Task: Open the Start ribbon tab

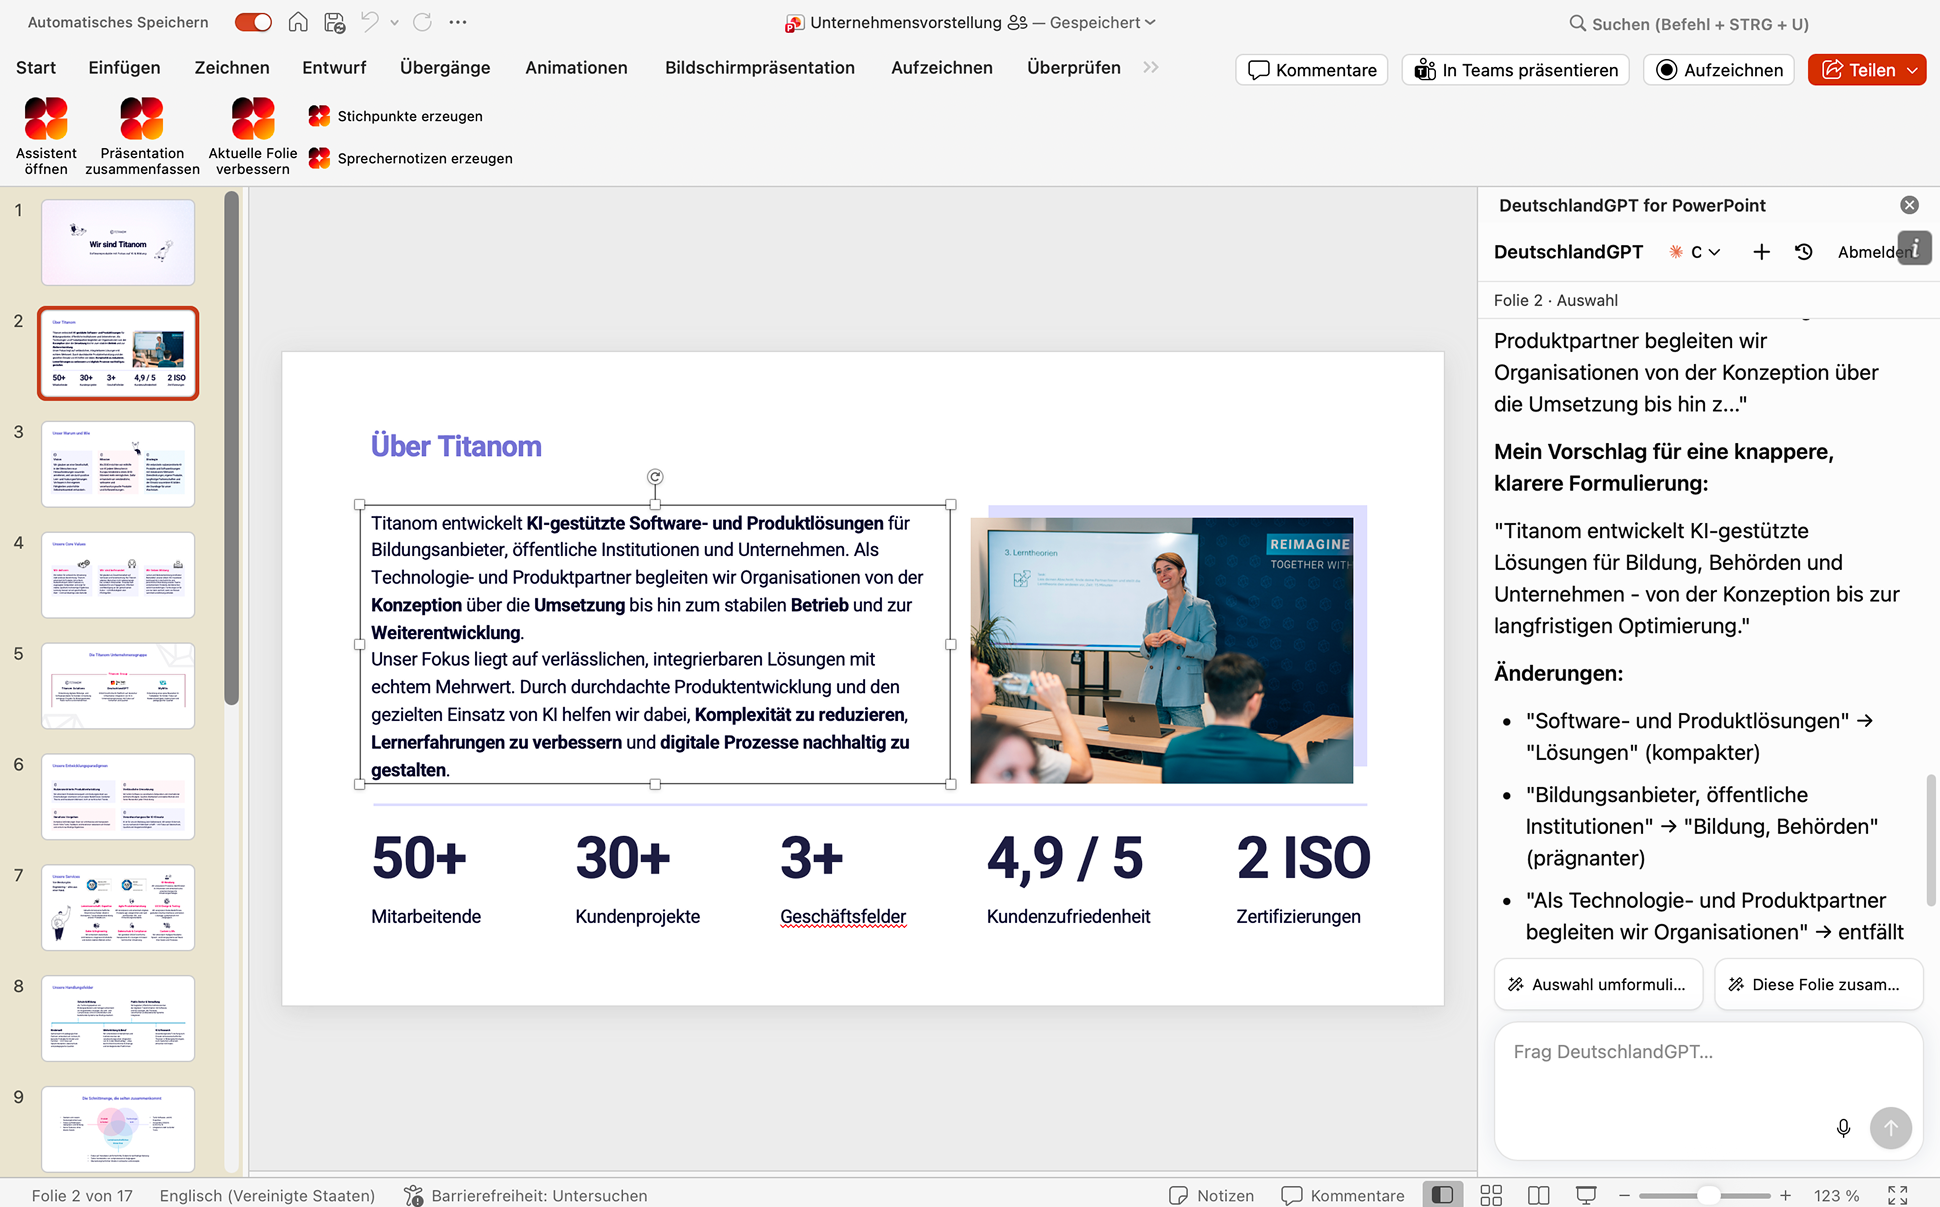Action: (36, 67)
